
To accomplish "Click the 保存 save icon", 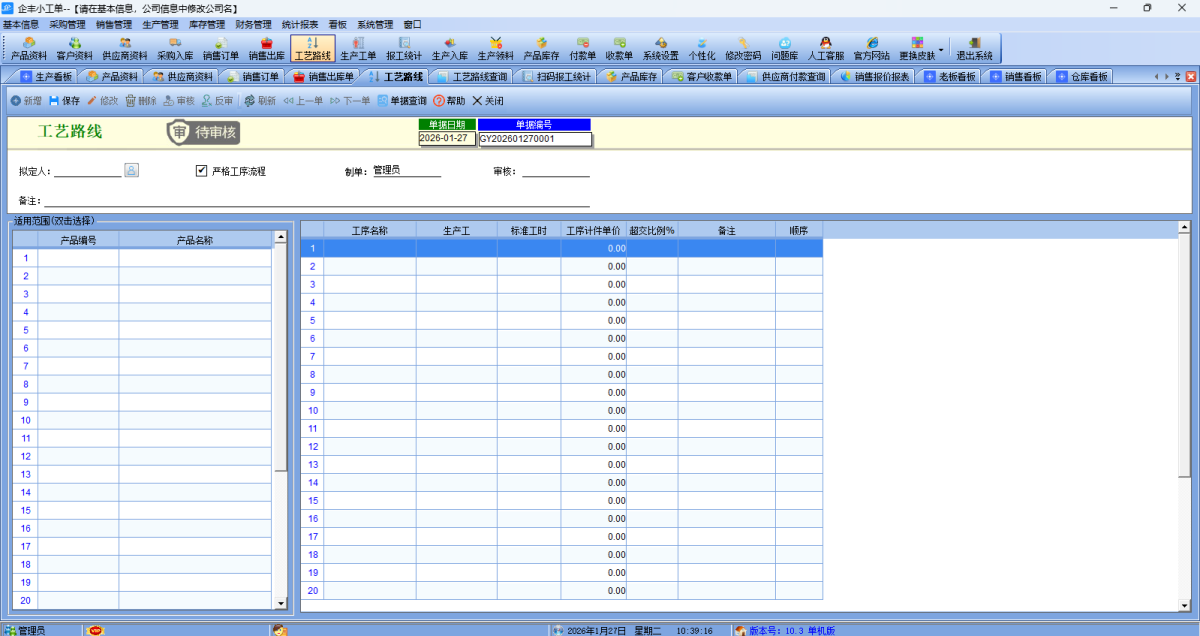I will point(54,101).
